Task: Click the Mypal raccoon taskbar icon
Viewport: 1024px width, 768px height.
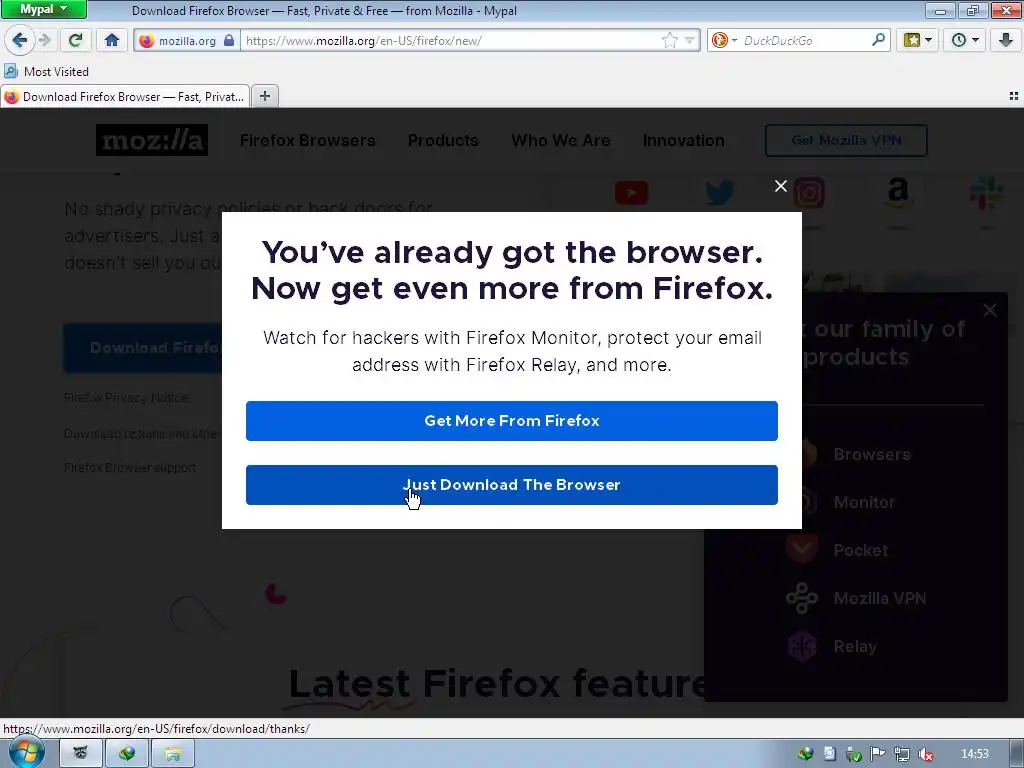Action: pyautogui.click(x=80, y=754)
